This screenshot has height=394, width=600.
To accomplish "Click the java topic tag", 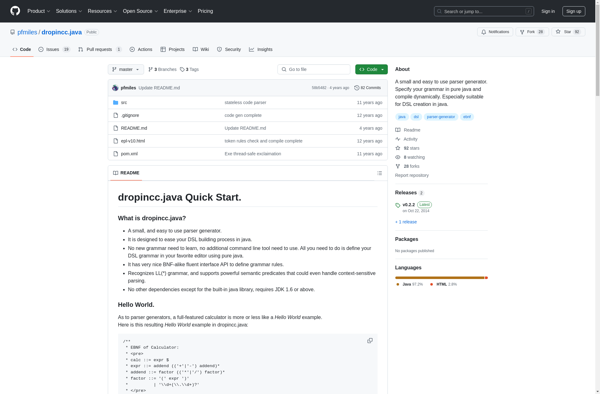I will [402, 117].
